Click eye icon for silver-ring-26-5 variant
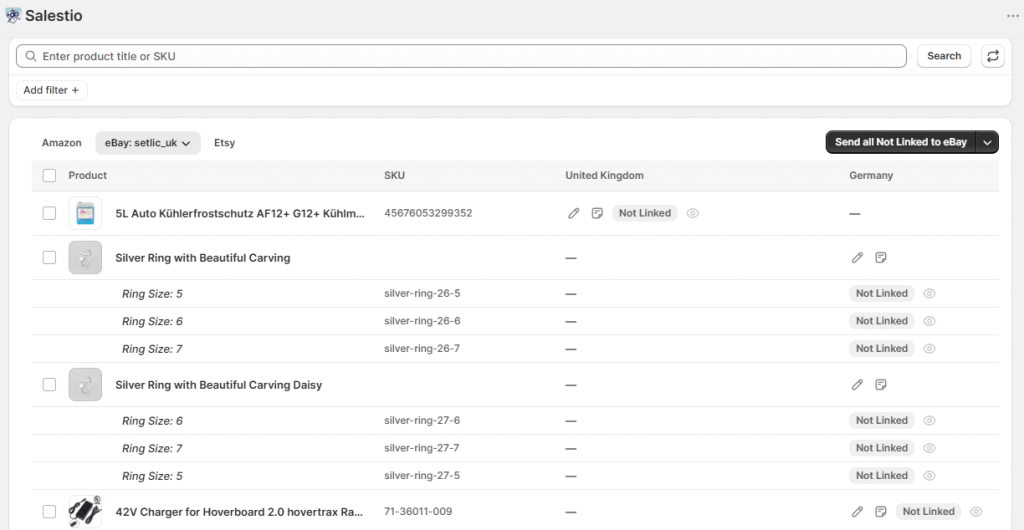 [929, 294]
